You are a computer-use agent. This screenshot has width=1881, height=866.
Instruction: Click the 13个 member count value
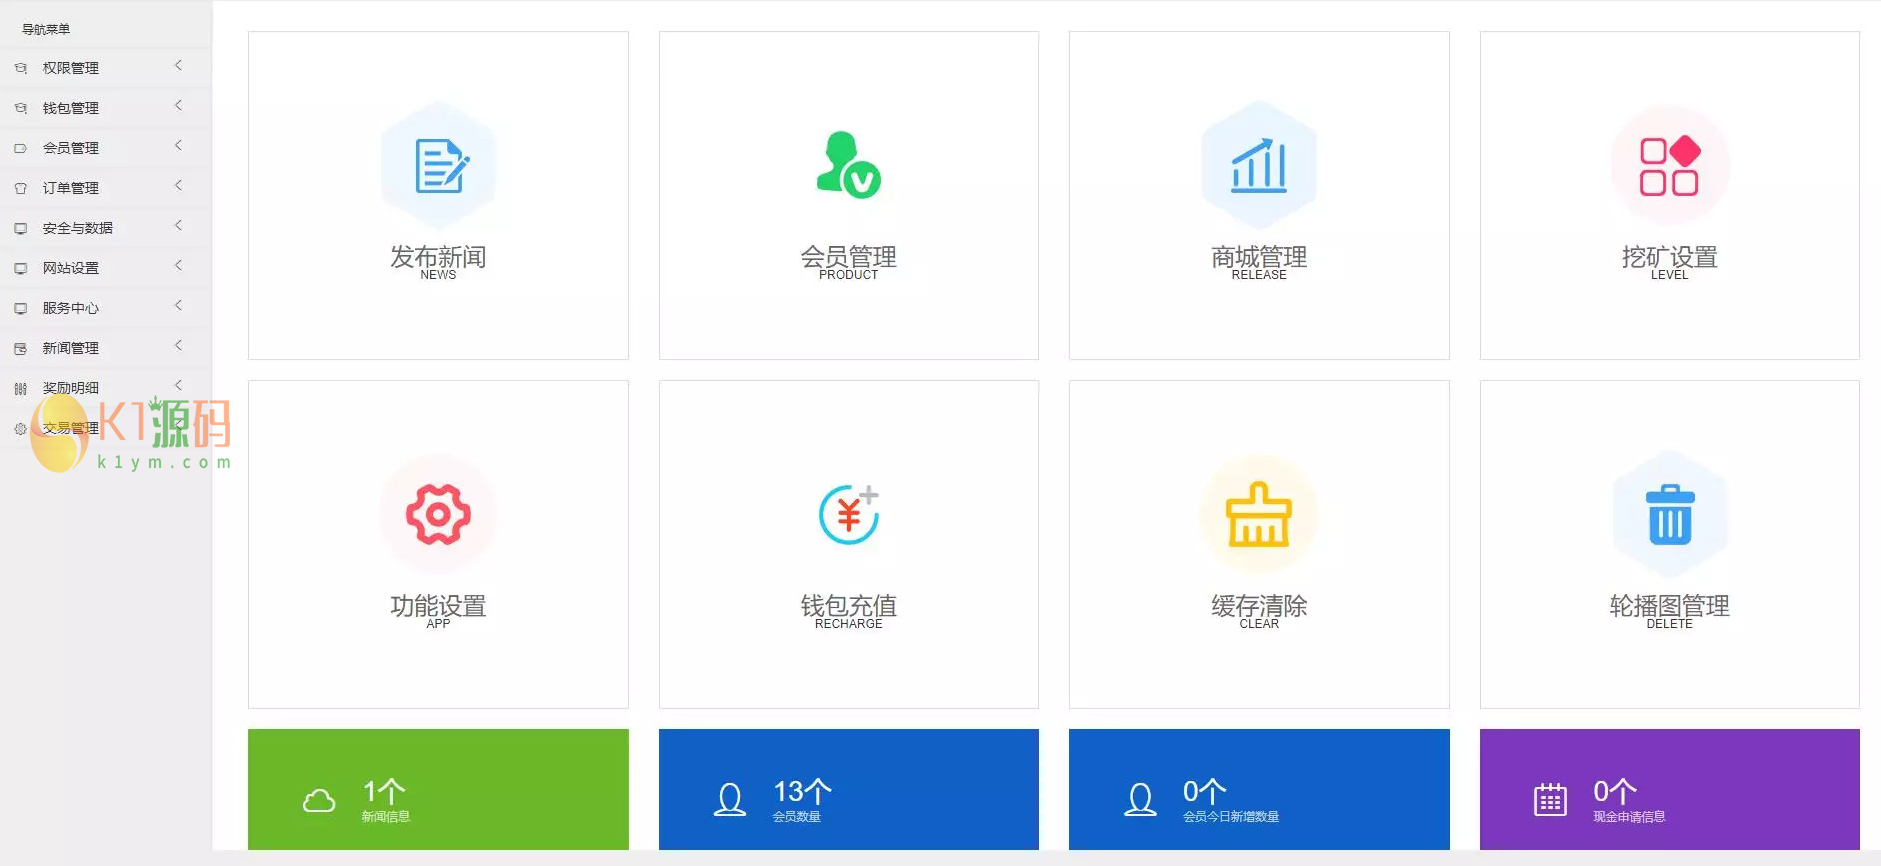point(802,792)
